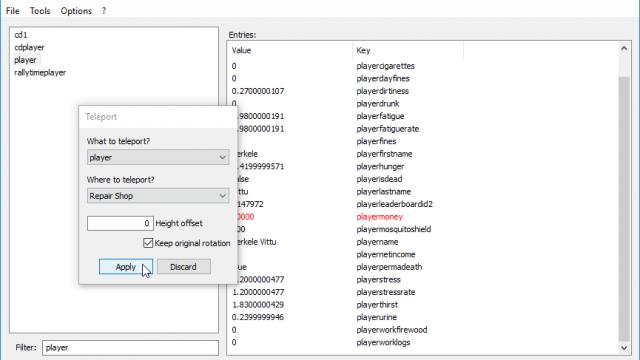Select the playerdrunk key
640x360 pixels.
(378, 104)
